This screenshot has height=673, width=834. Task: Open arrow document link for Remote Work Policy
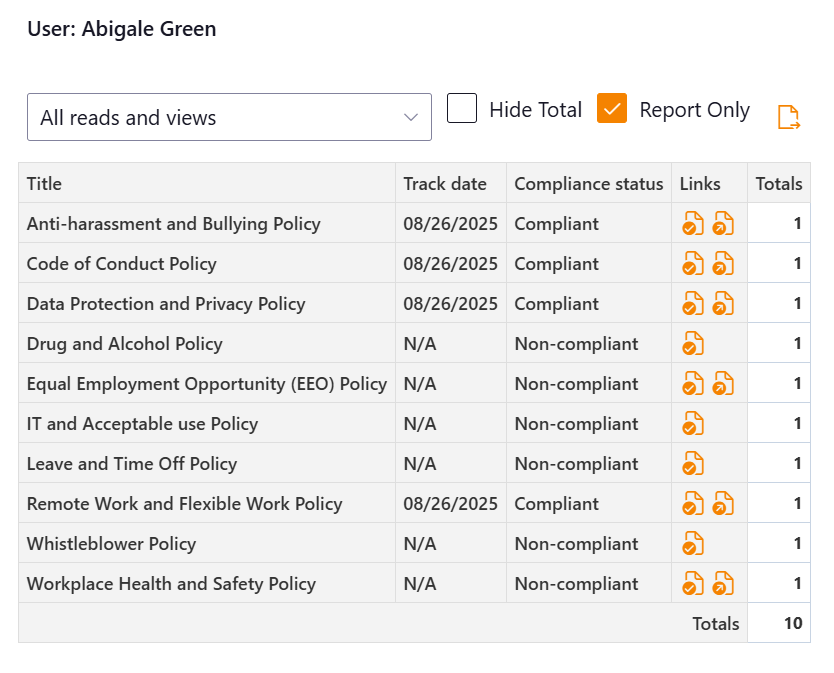point(723,503)
